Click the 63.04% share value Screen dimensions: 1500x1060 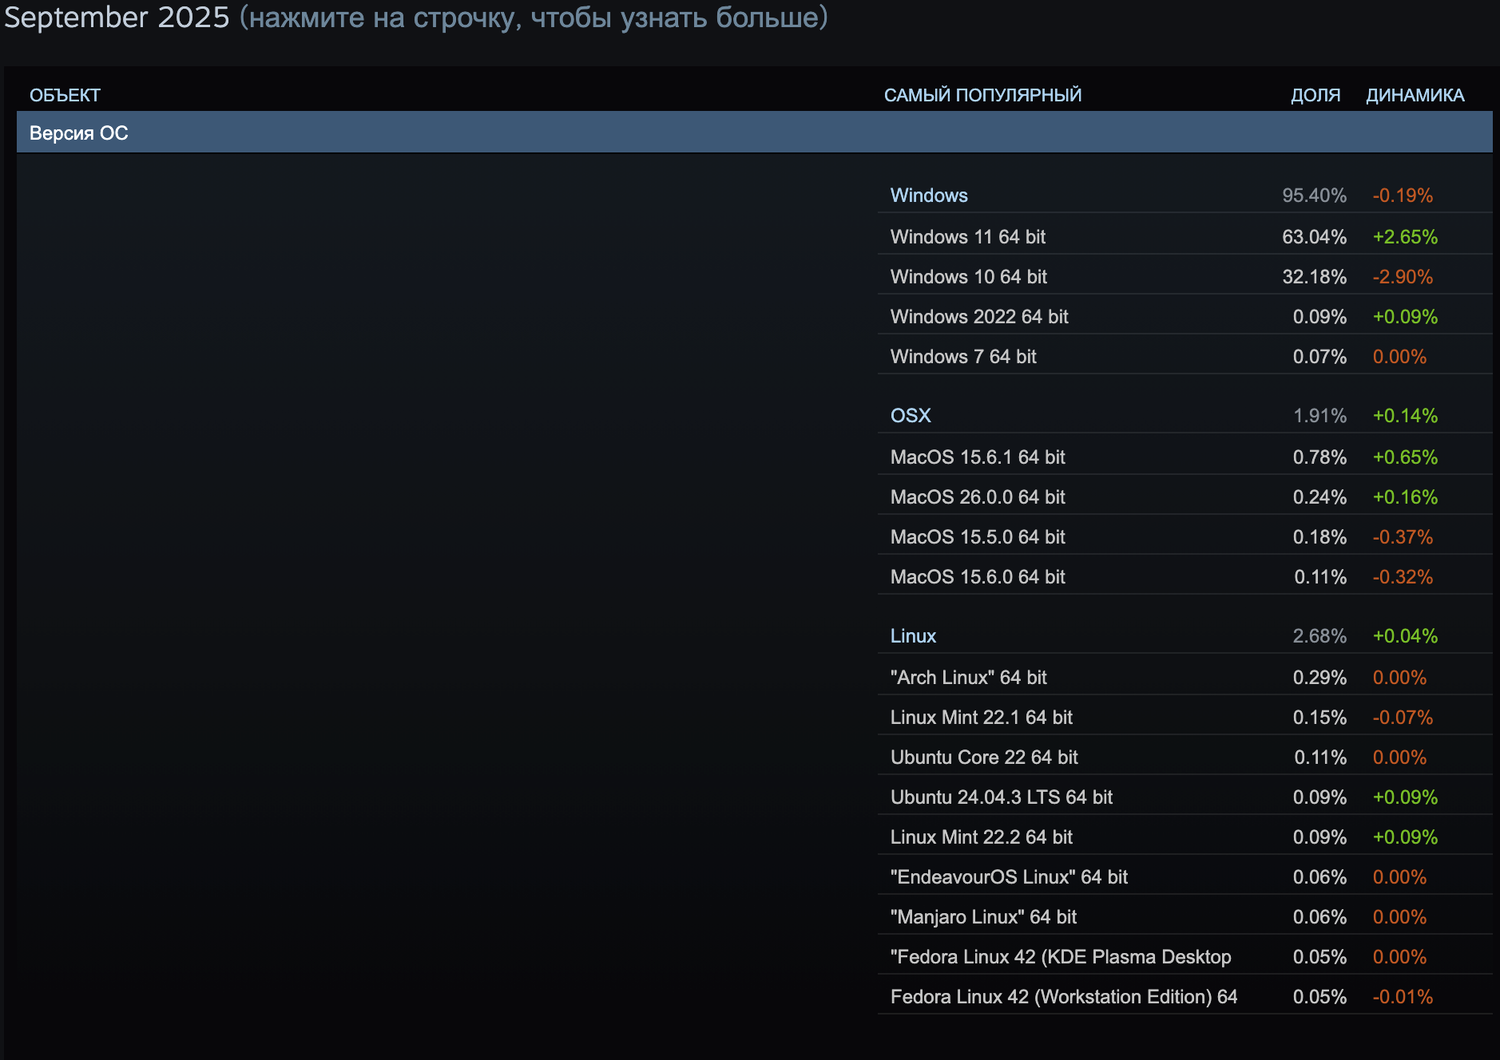(x=1314, y=237)
